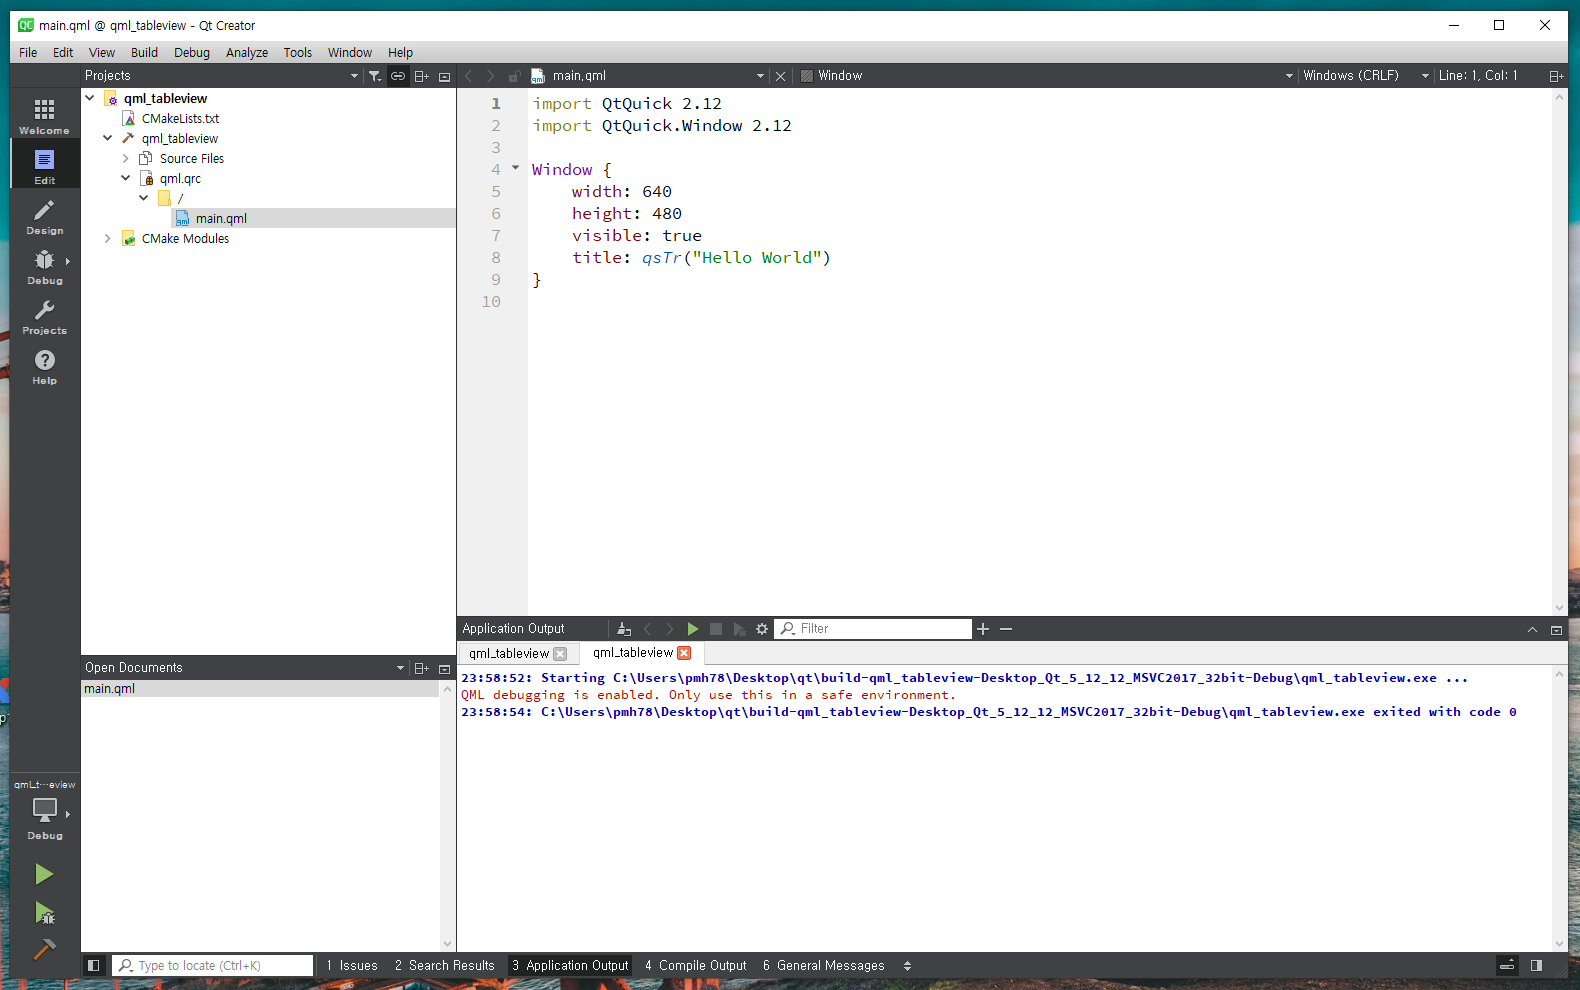This screenshot has width=1580, height=990.
Task: Open Application Output settings gear
Action: point(762,629)
